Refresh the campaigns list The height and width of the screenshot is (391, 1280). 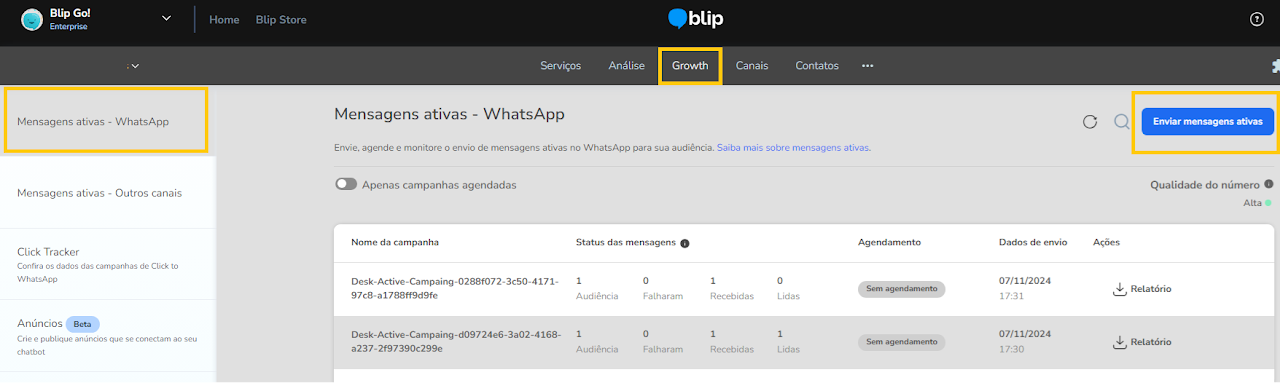(1090, 122)
